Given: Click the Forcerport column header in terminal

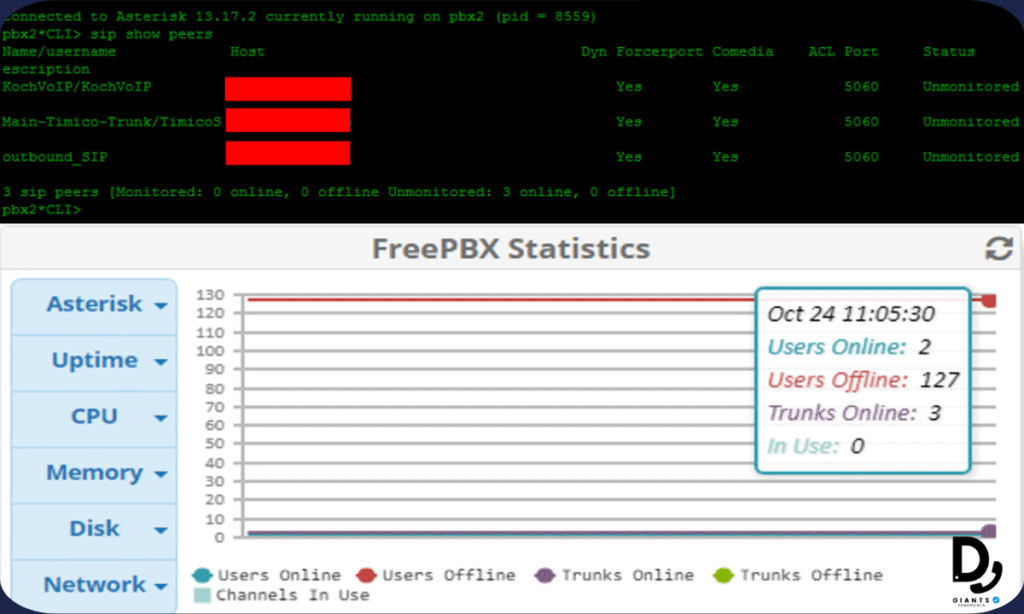Looking at the screenshot, I should tap(659, 52).
